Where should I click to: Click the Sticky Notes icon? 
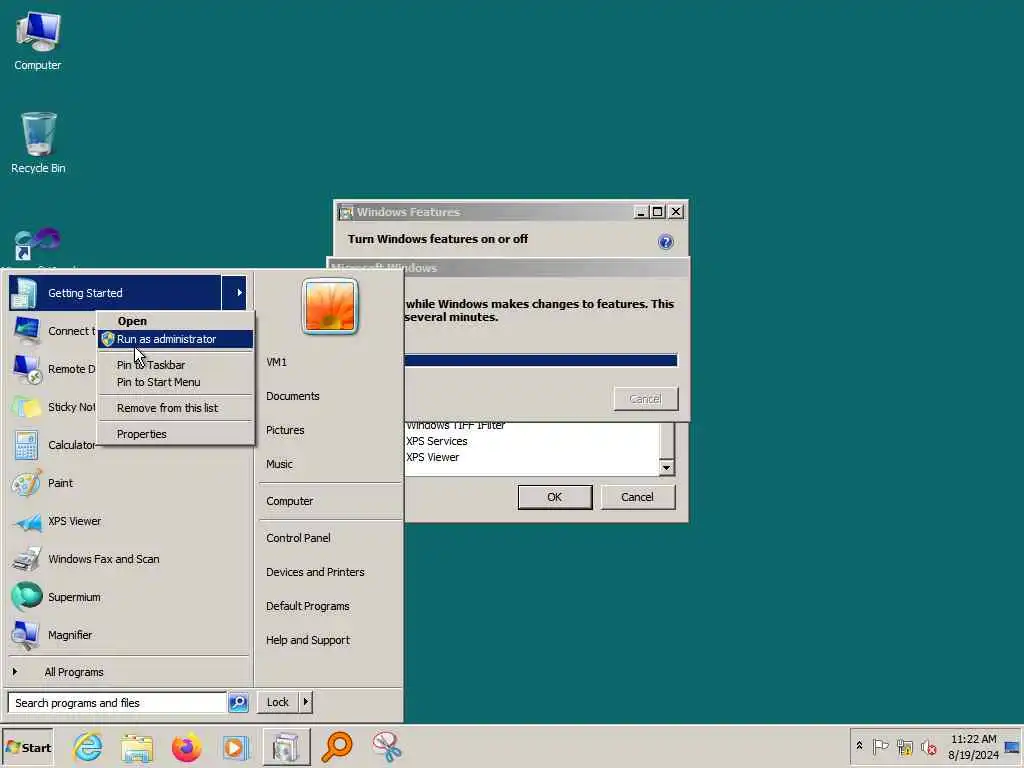click(x=26, y=407)
